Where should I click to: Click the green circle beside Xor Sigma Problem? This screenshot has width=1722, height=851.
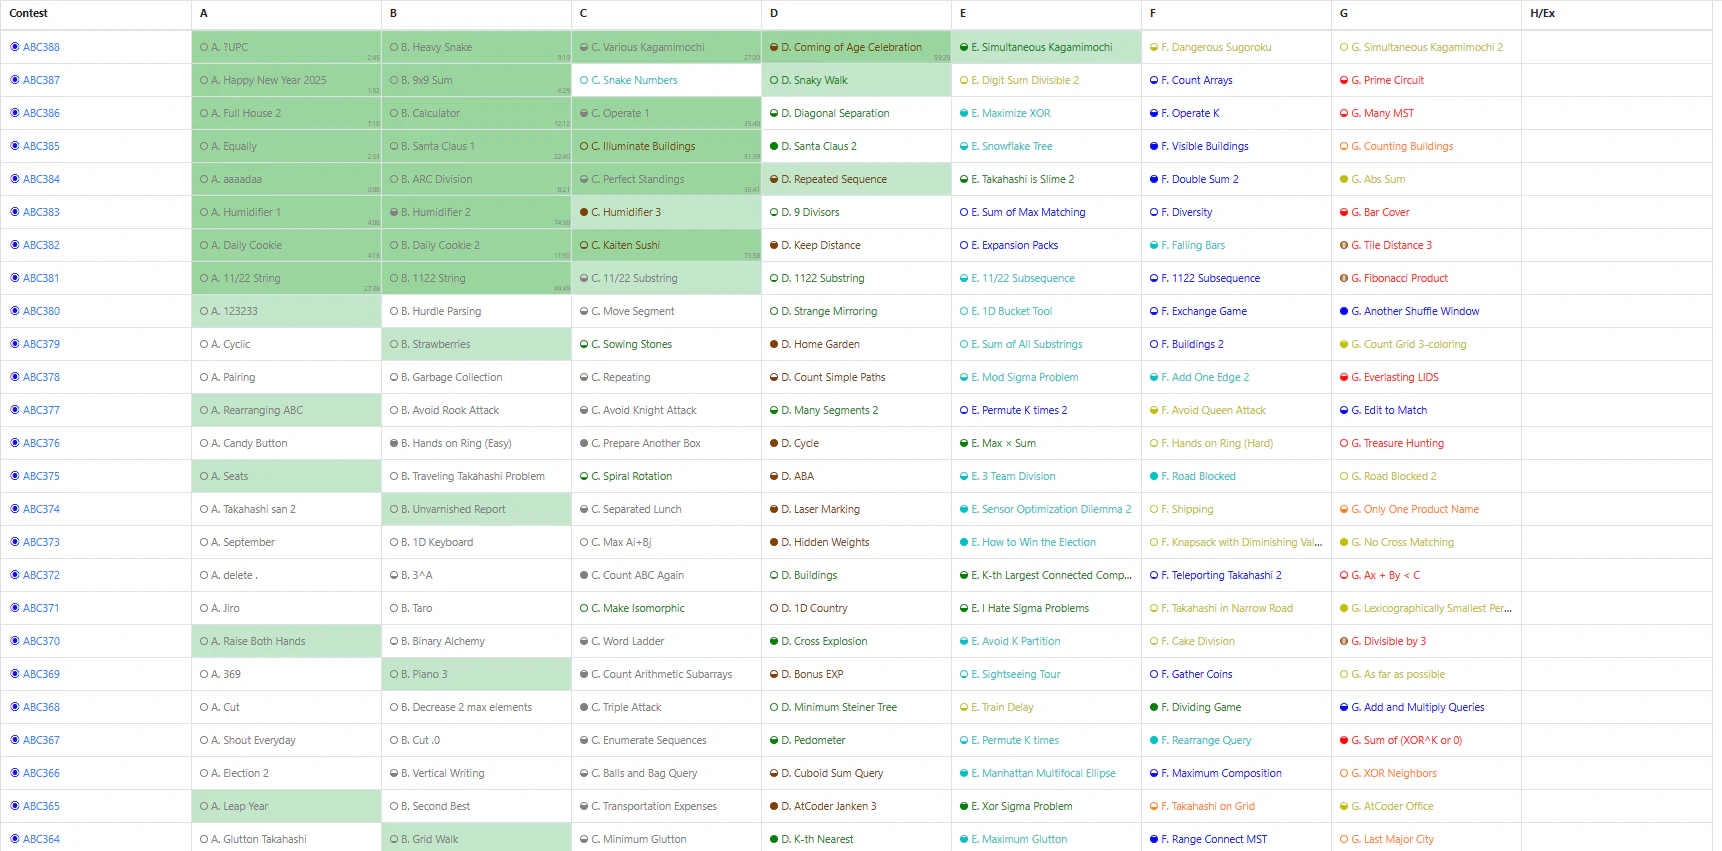click(964, 806)
